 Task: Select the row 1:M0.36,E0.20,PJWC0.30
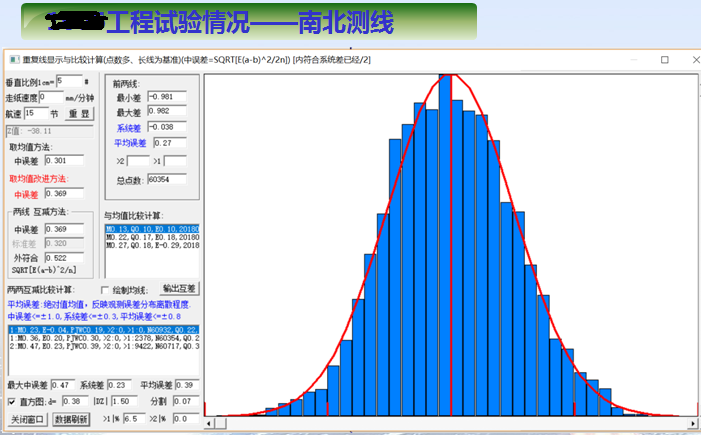(104, 338)
